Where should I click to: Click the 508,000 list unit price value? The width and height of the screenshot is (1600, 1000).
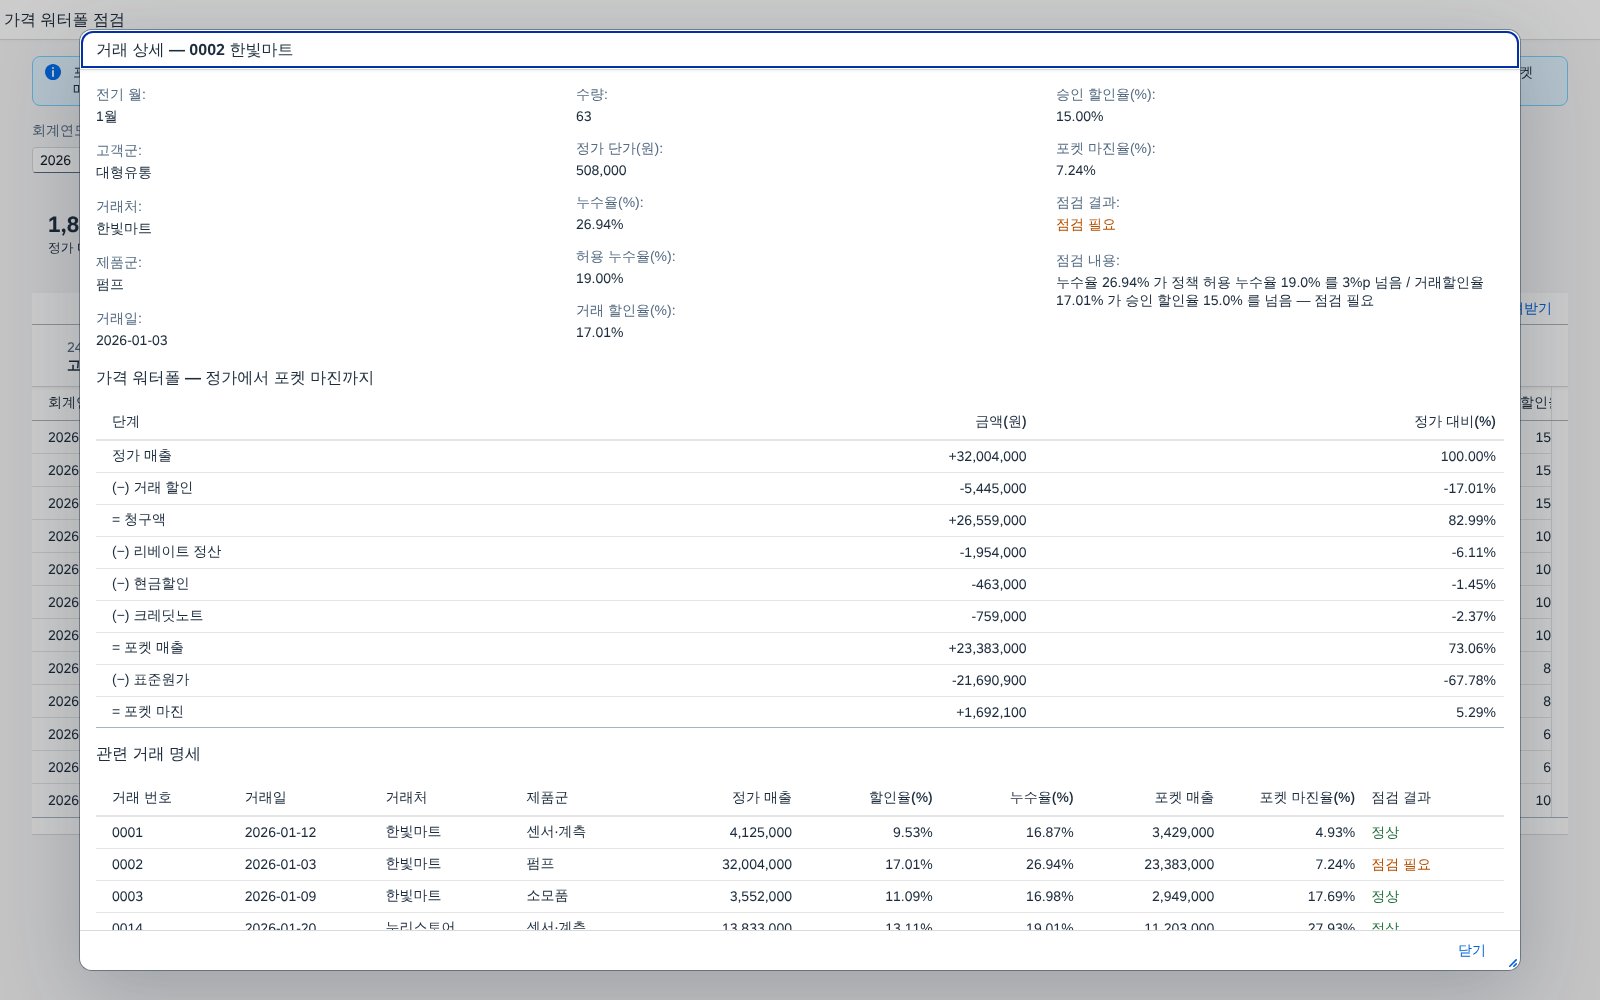pos(601,170)
